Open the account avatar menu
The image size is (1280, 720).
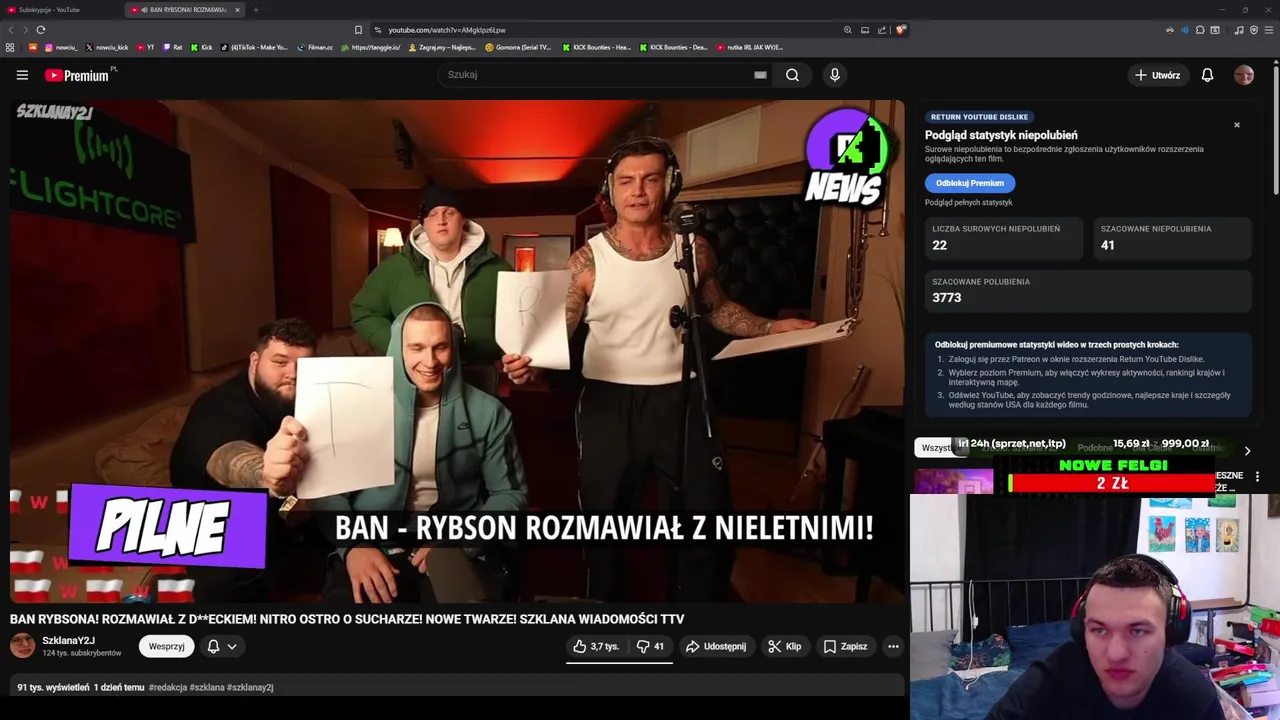[x=1244, y=75]
